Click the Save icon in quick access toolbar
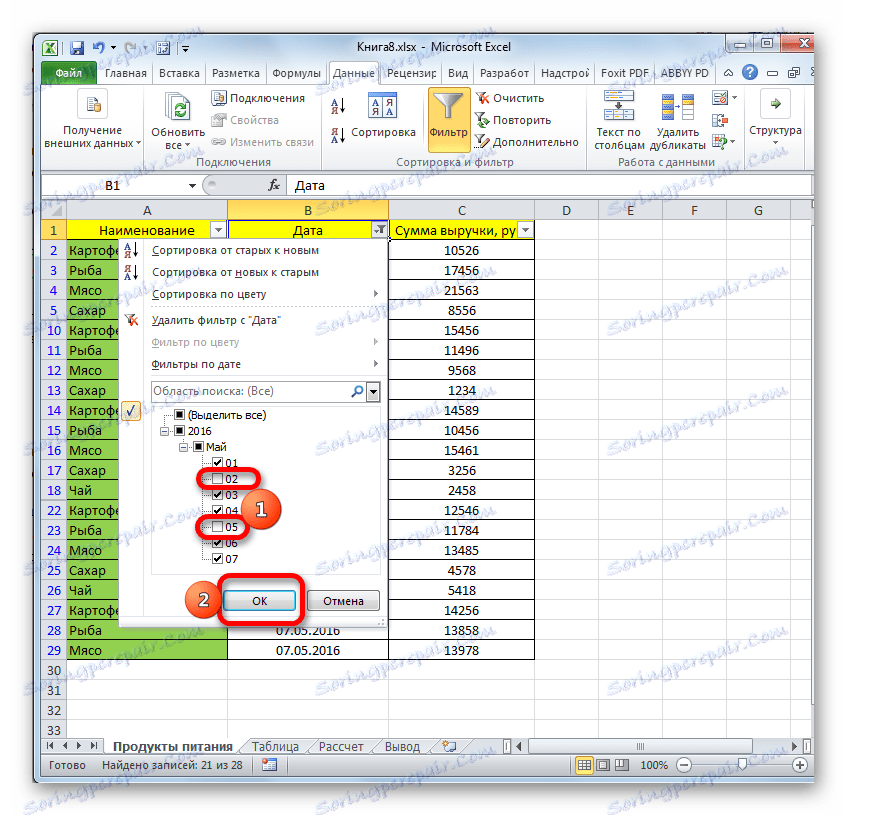This screenshot has height=815, width=872. click(76, 47)
